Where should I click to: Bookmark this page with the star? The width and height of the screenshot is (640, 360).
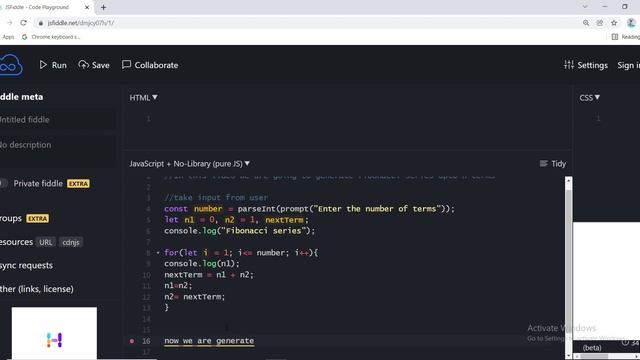tap(614, 23)
